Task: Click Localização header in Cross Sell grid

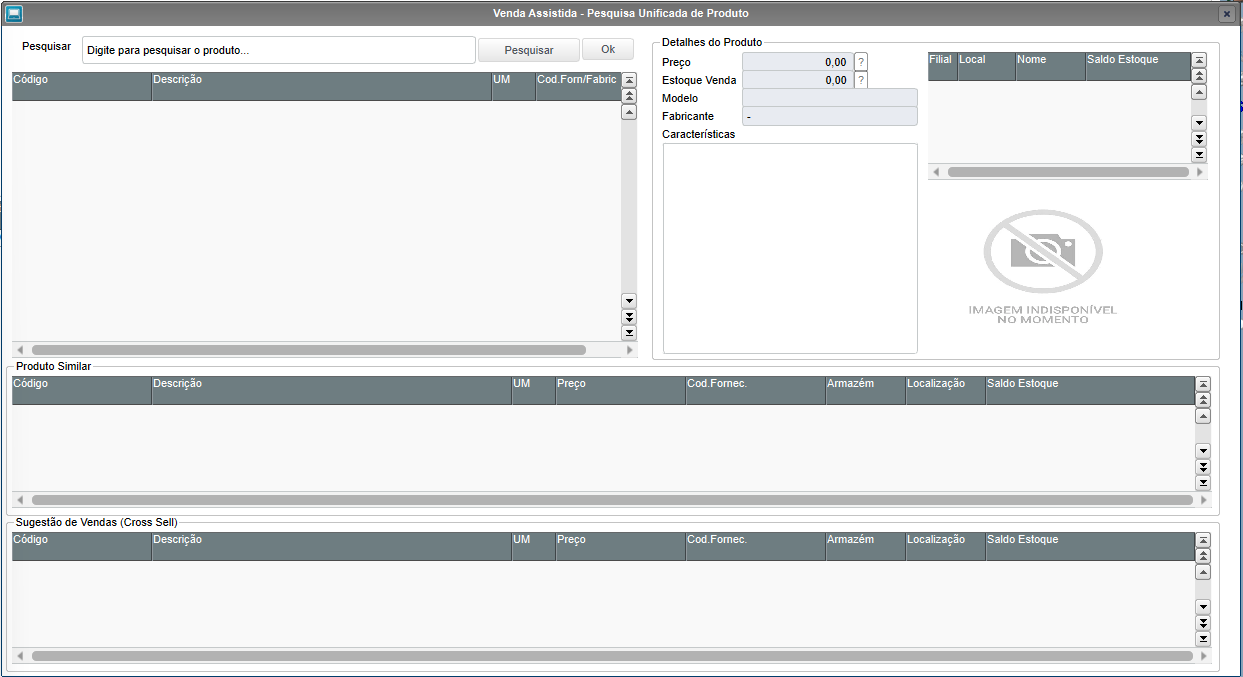Action: 946,547
